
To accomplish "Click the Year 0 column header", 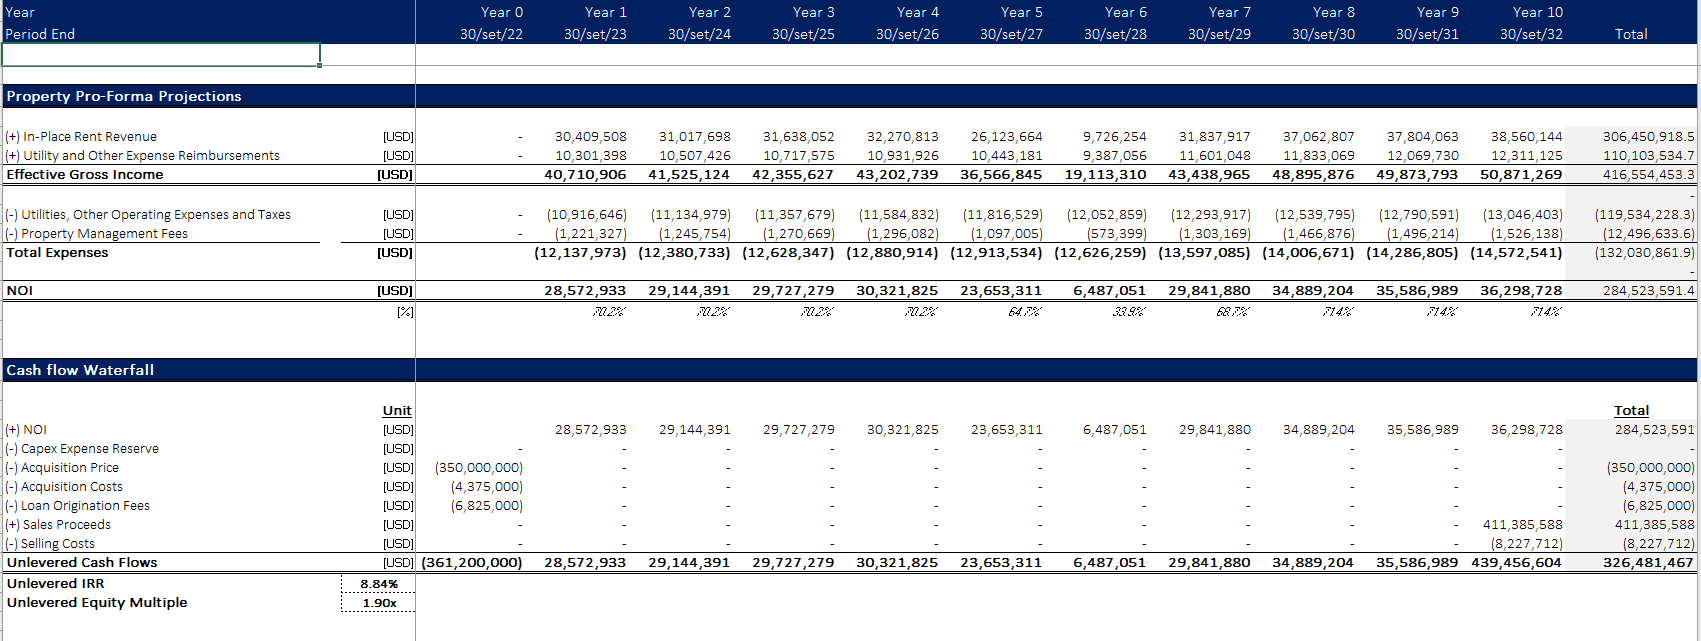I will pos(502,12).
